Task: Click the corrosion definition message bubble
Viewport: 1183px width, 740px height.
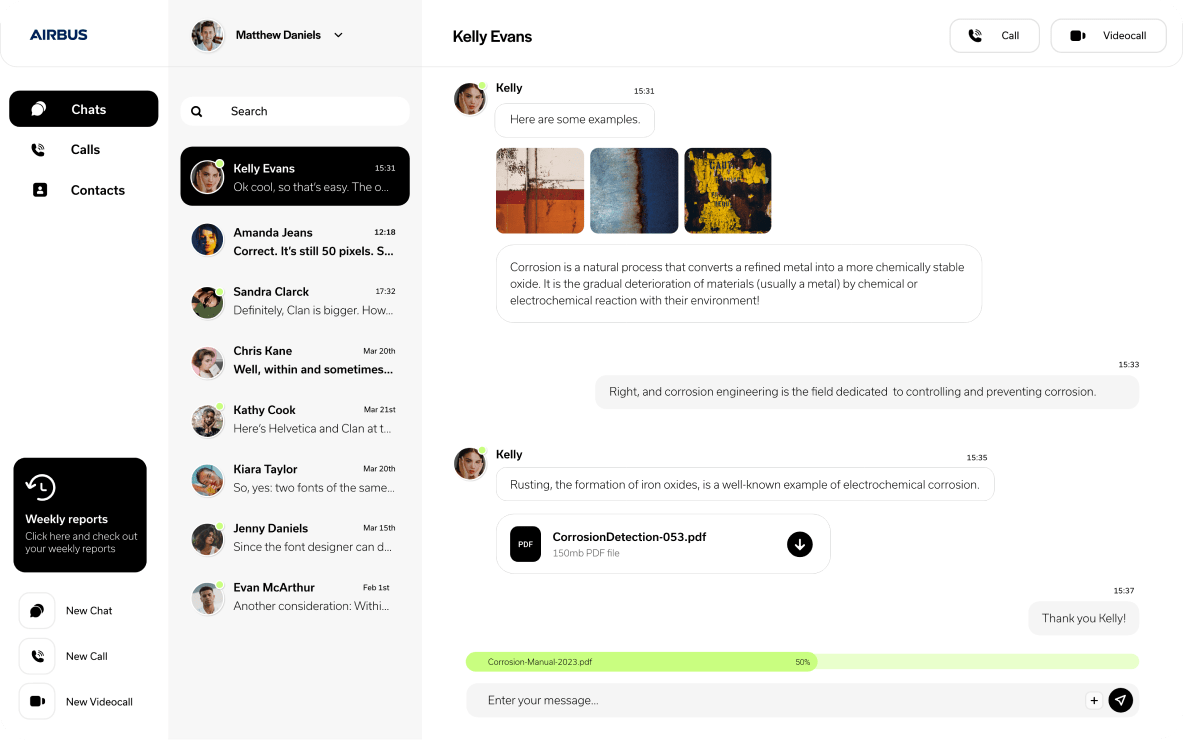Action: (739, 284)
